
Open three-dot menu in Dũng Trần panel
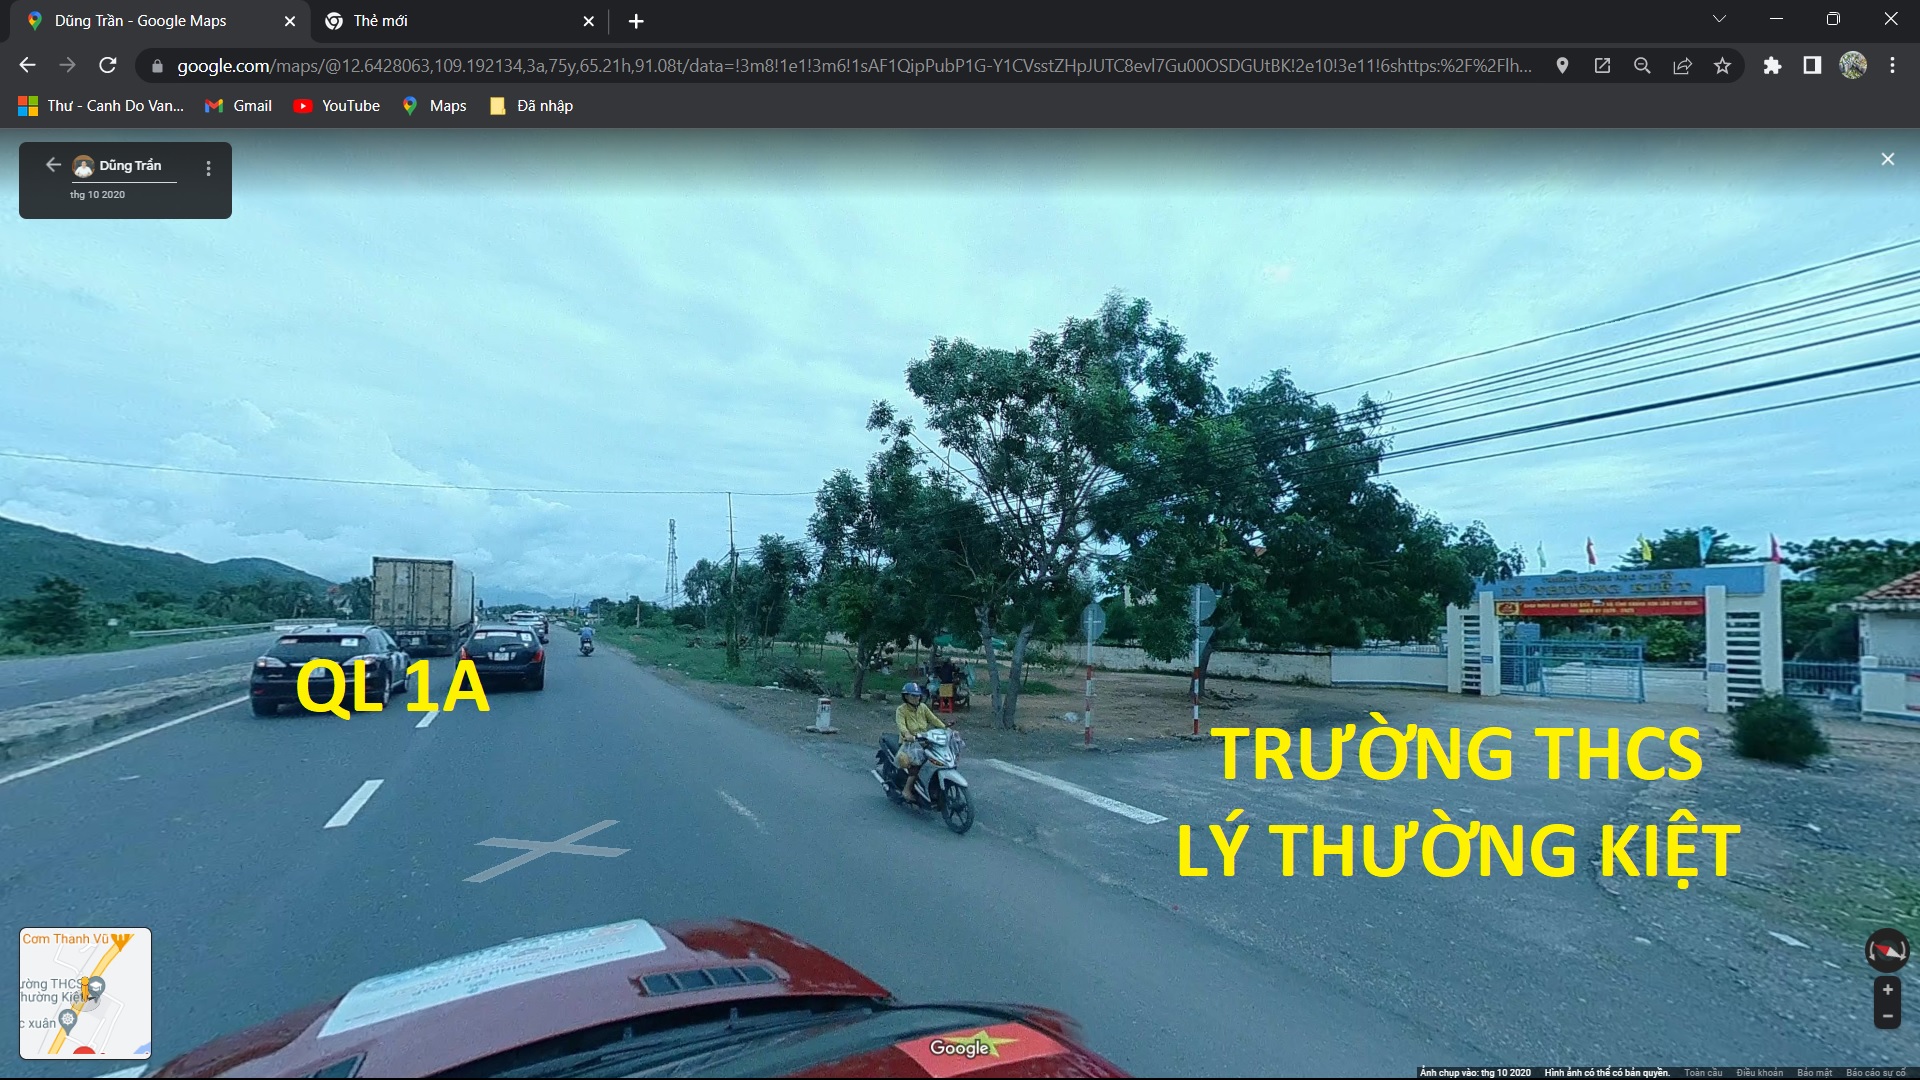click(208, 169)
